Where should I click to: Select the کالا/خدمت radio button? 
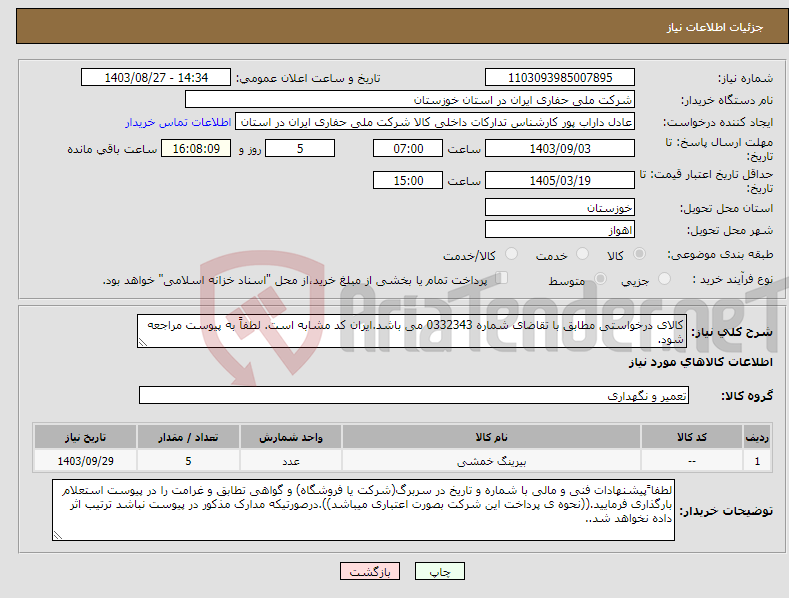point(511,254)
